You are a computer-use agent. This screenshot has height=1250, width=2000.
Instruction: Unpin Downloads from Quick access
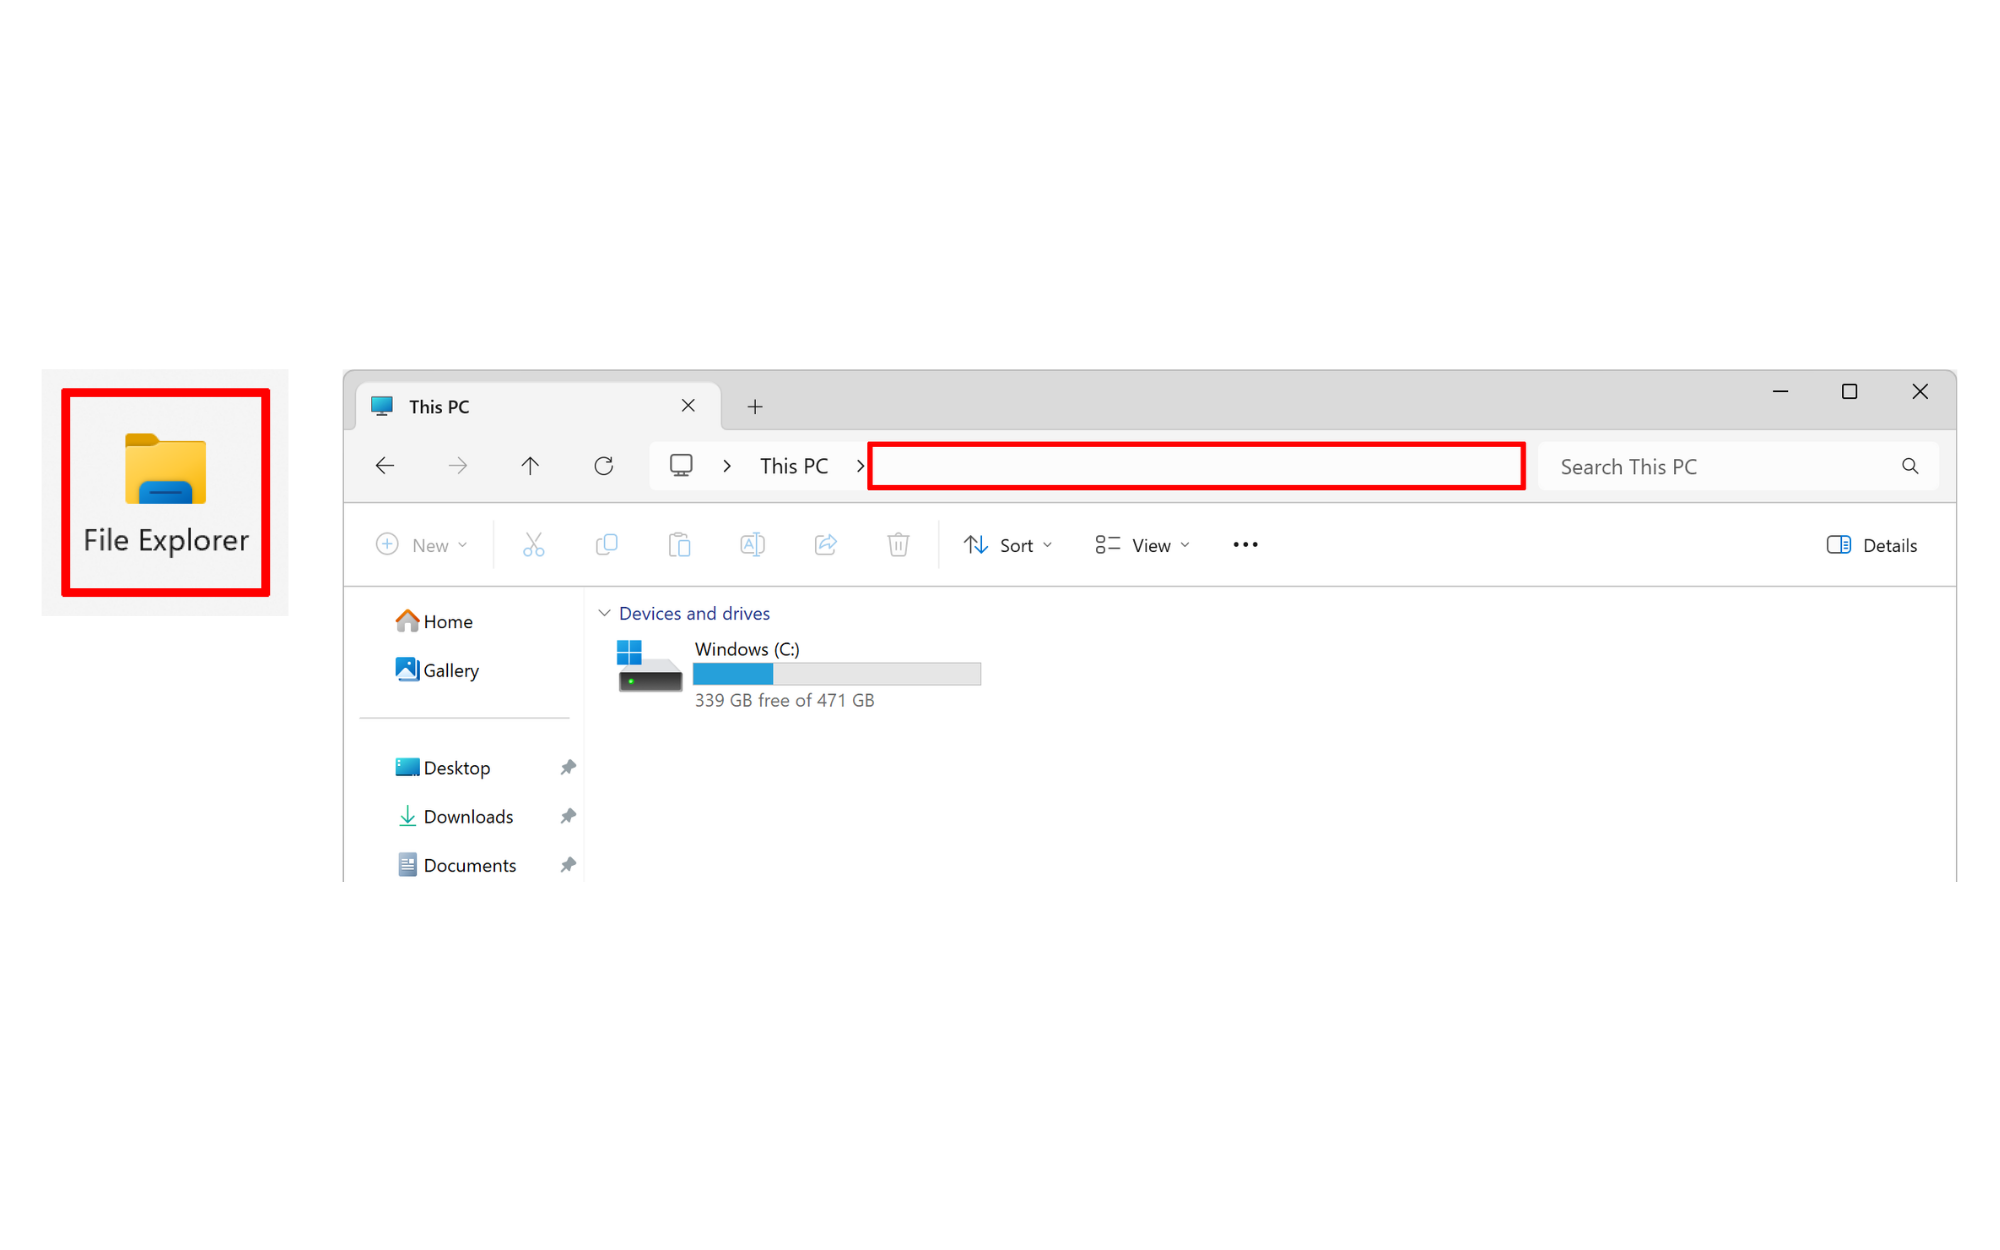568,816
